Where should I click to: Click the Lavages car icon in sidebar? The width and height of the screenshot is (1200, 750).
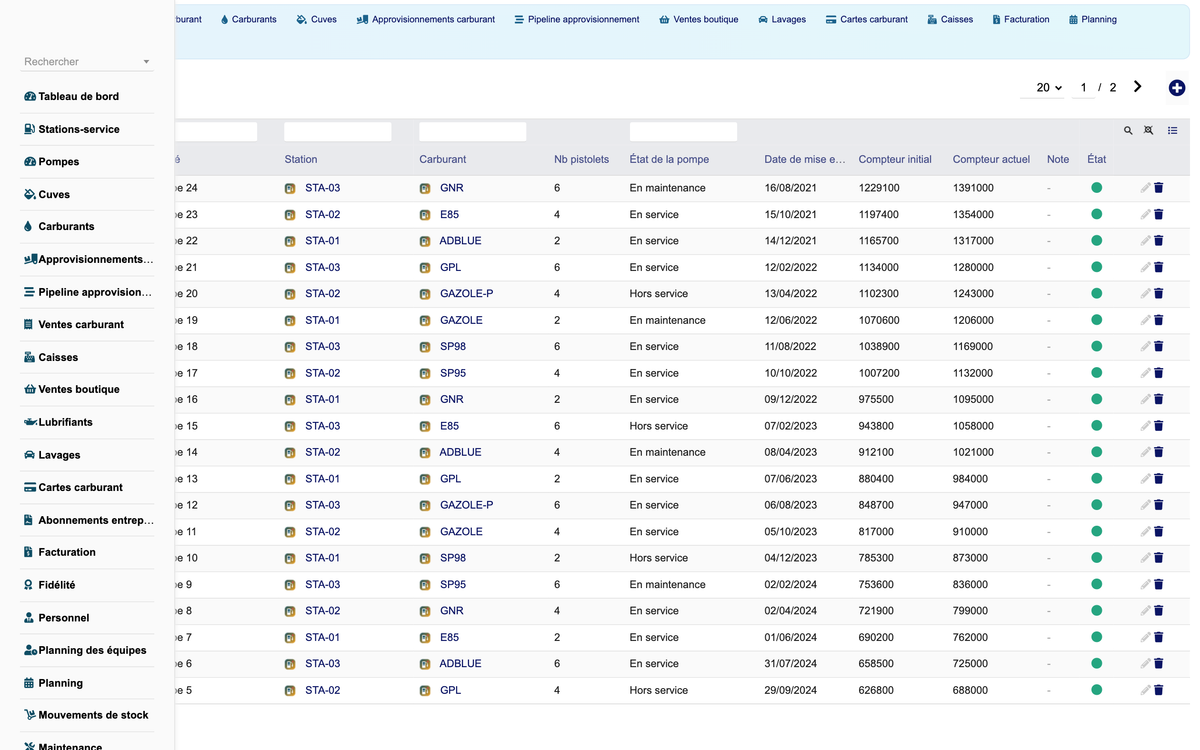click(x=30, y=455)
